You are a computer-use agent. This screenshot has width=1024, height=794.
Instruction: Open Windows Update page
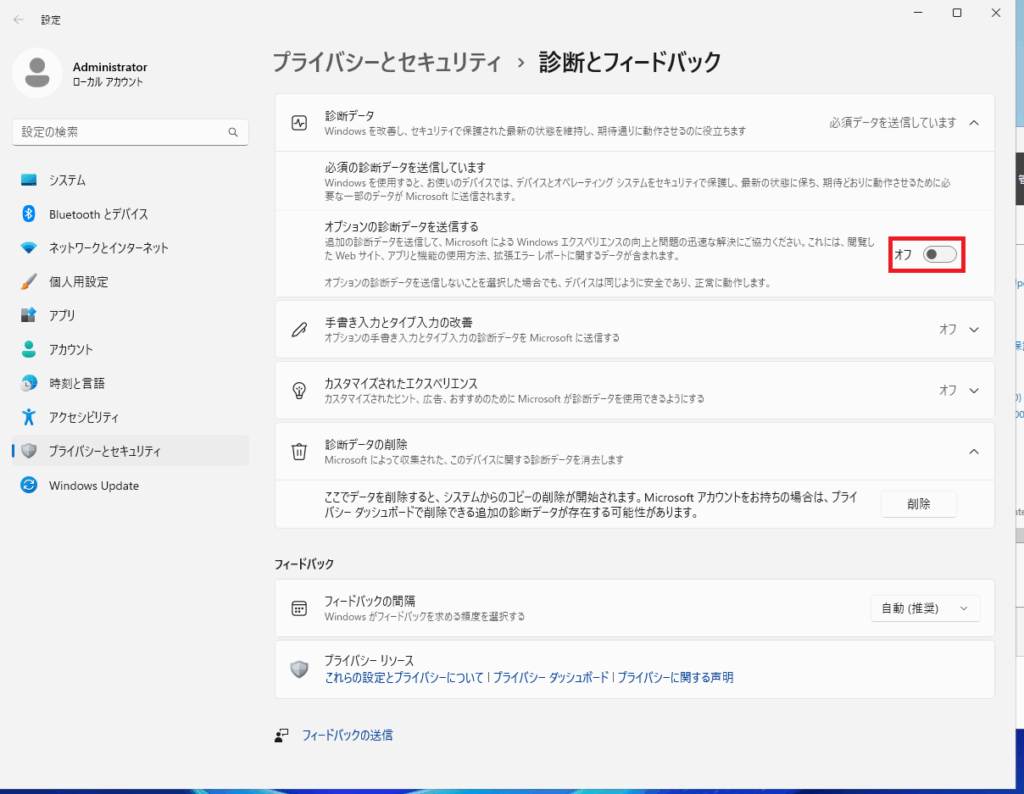coord(94,485)
